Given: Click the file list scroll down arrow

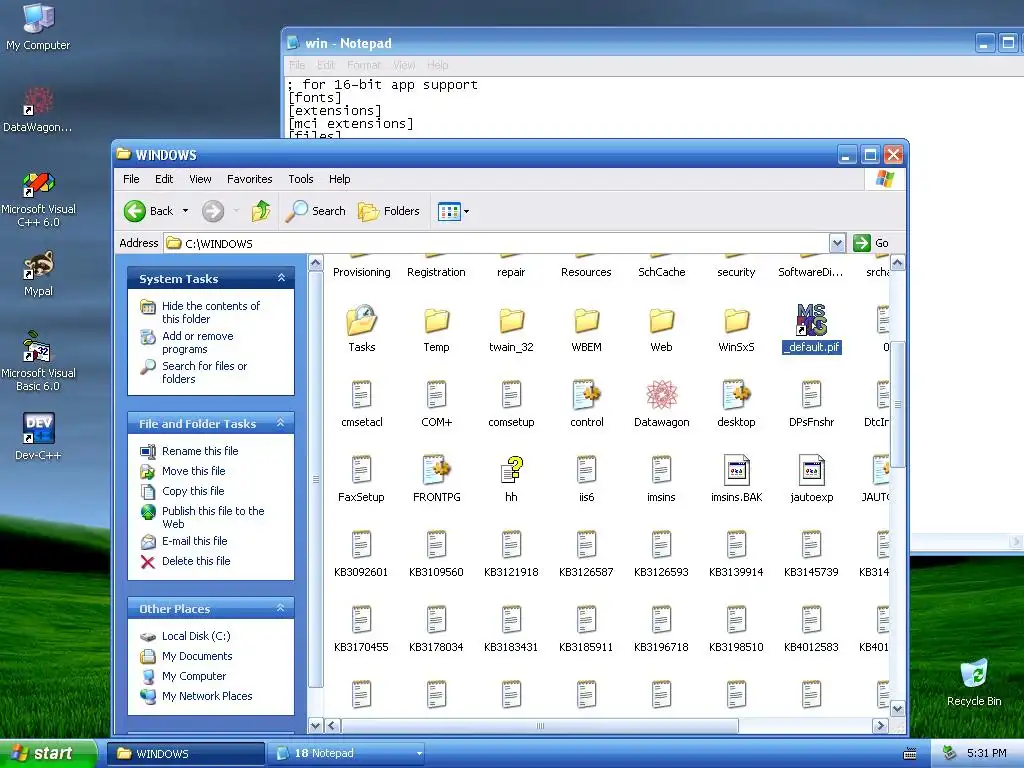Looking at the screenshot, I should point(897,709).
